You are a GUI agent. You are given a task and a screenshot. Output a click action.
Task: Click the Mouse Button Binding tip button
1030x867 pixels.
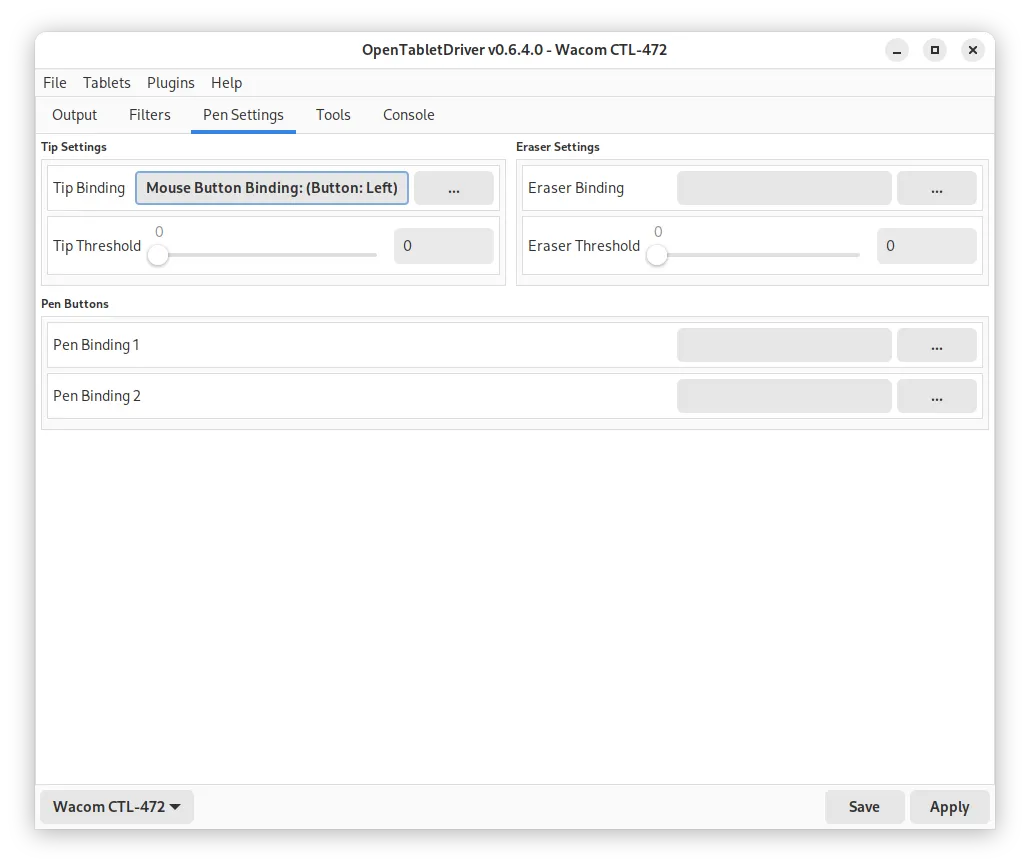(x=272, y=188)
